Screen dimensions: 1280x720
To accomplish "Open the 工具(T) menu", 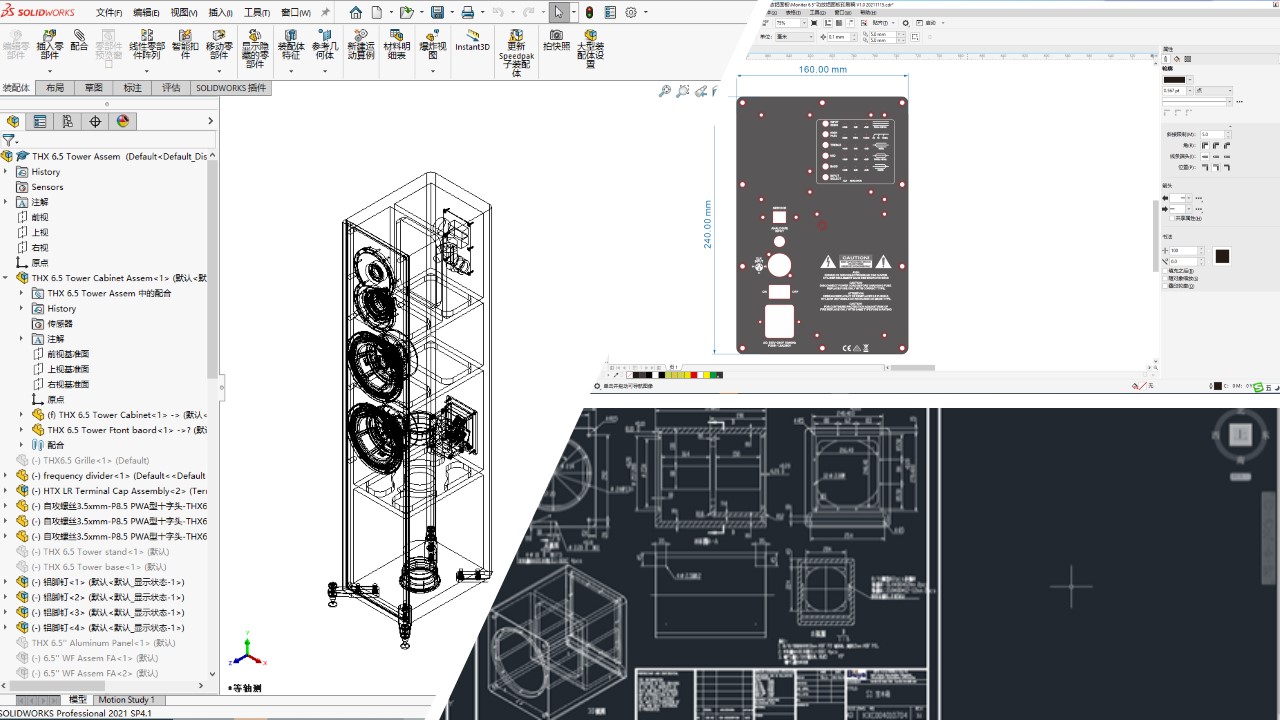I will pos(256,13).
